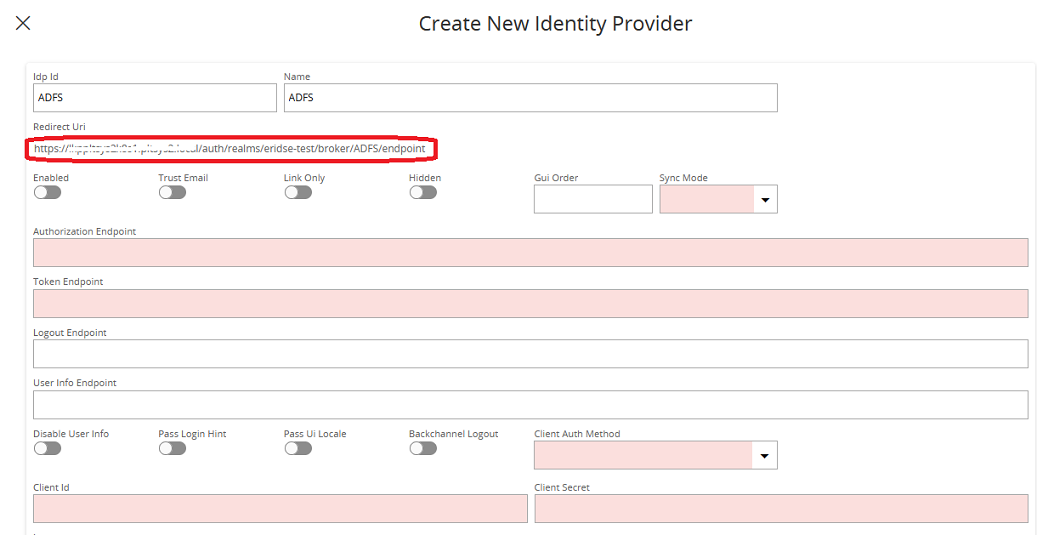
Task: Click the Idp Id text field
Action: pyautogui.click(x=154, y=98)
